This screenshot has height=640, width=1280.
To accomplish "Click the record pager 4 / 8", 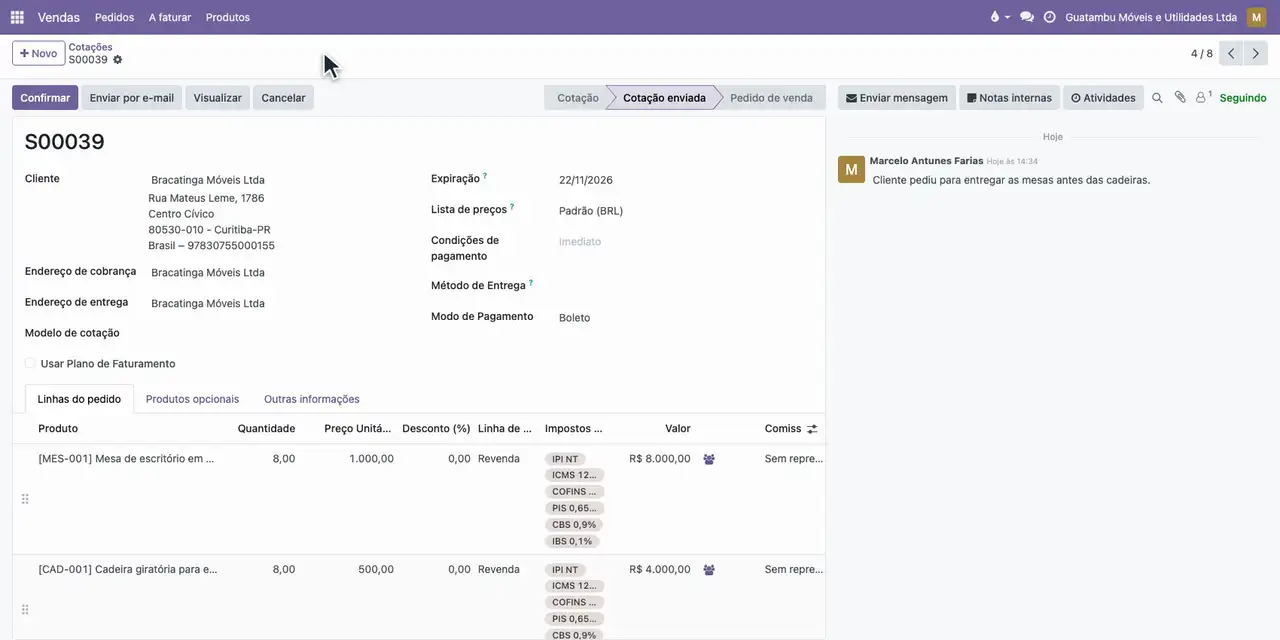I will (x=1201, y=54).
